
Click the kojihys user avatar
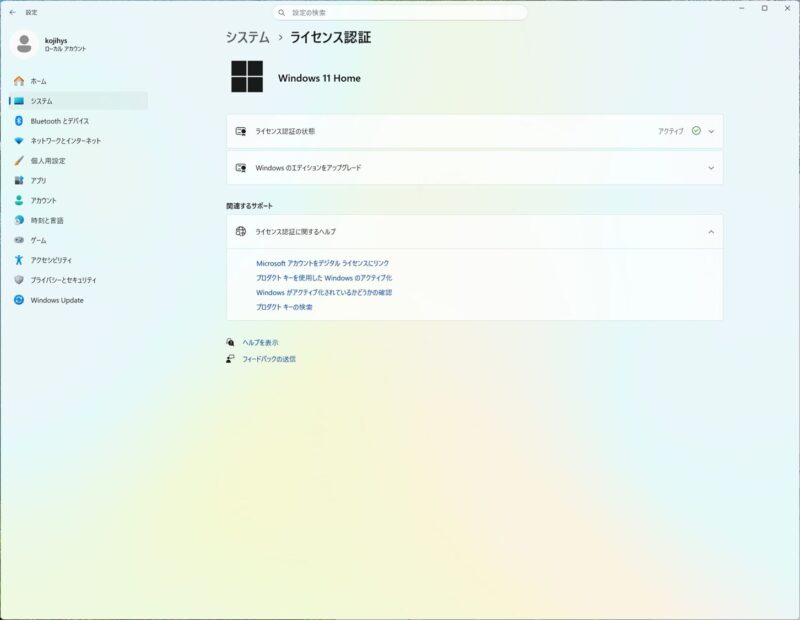[24, 44]
